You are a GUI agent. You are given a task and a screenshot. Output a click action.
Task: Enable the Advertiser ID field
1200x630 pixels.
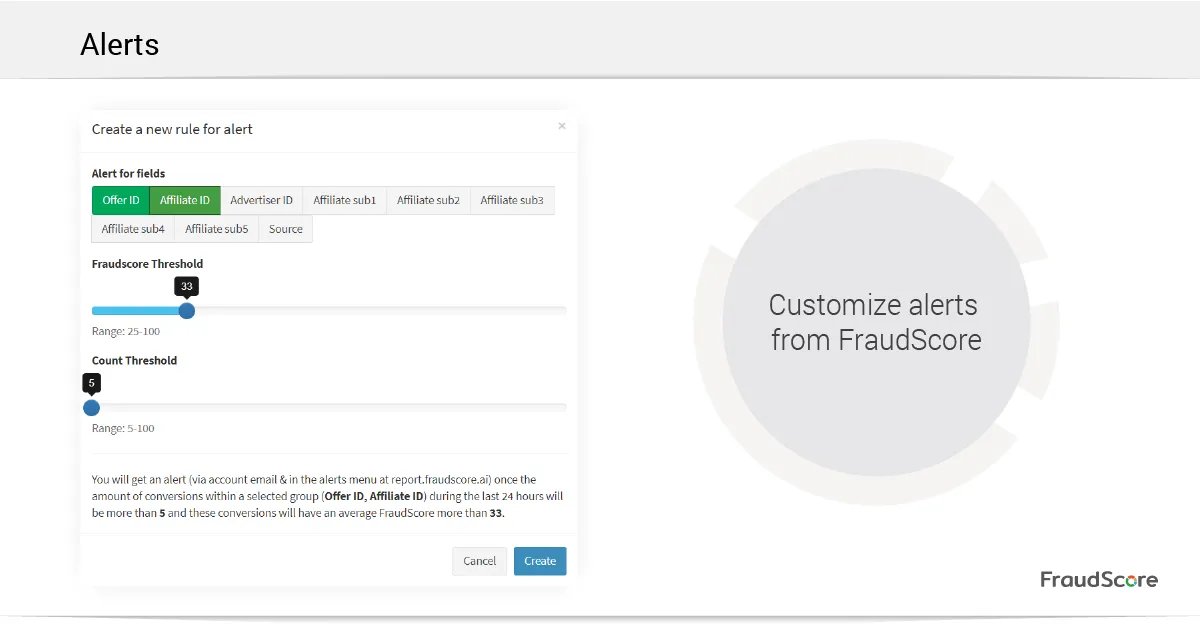(261, 200)
